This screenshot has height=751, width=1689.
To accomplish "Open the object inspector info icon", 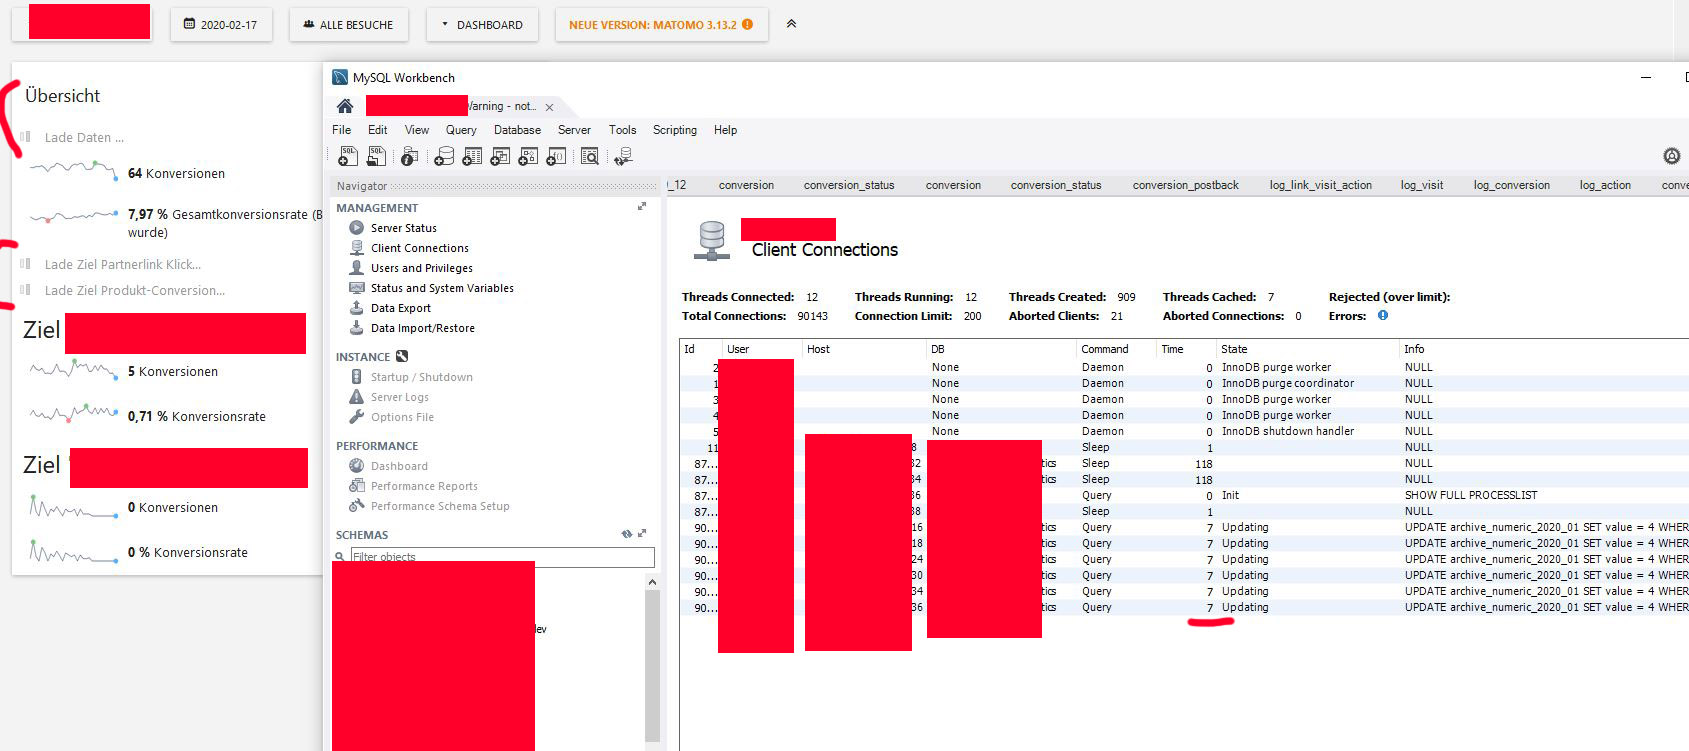I will pos(409,156).
